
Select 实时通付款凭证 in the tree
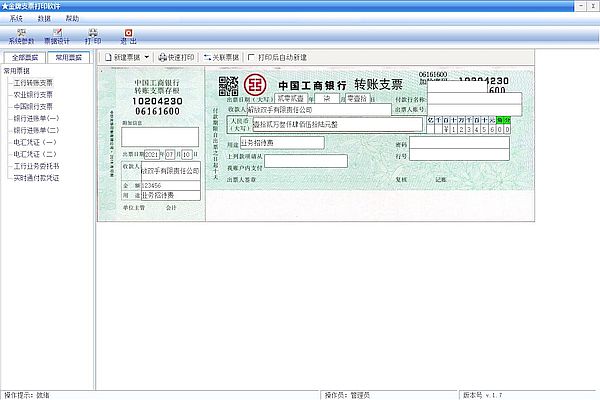(x=36, y=178)
